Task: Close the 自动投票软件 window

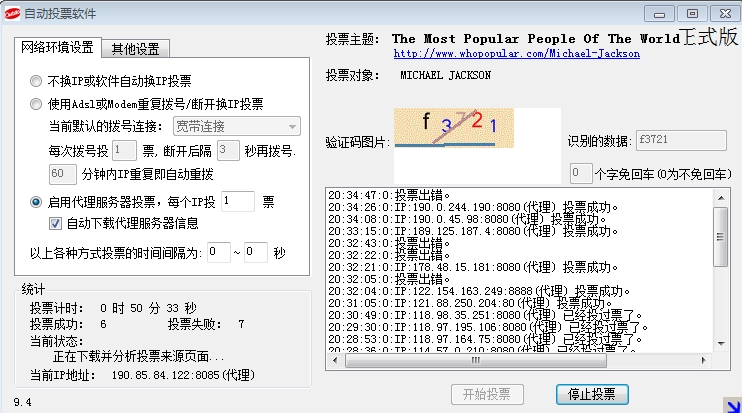Action: pos(725,14)
